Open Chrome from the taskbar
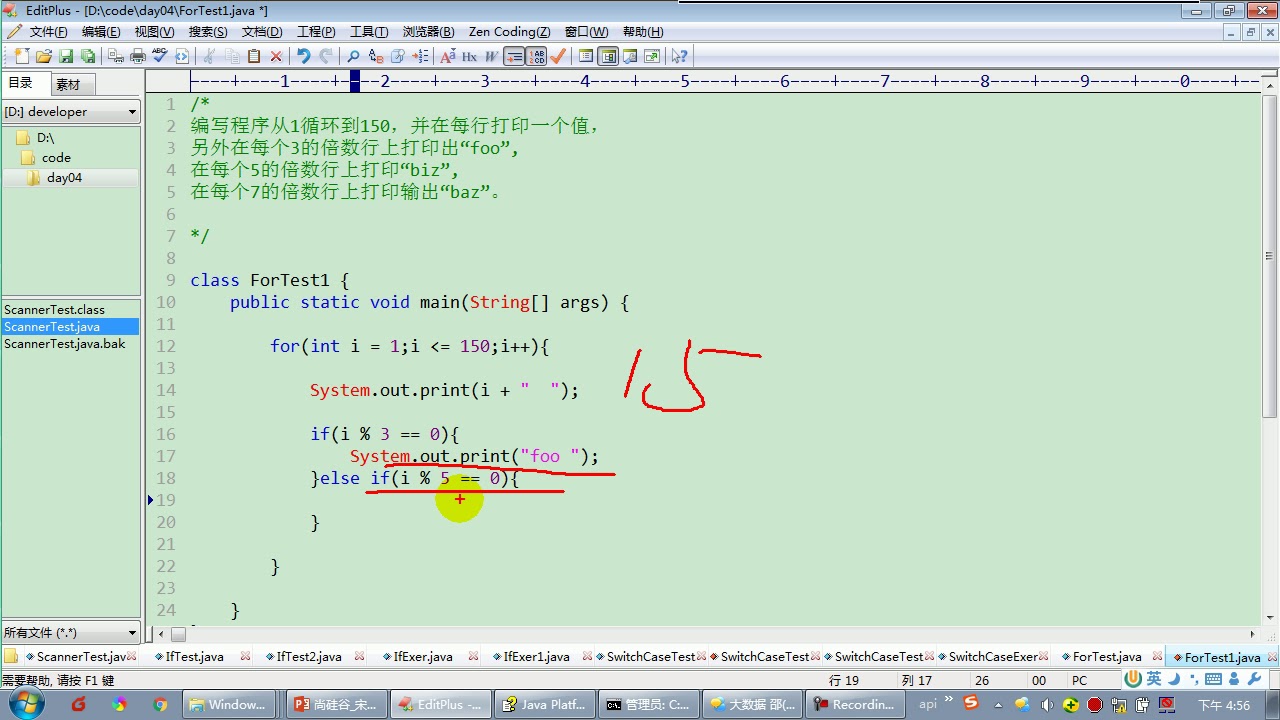Screen dimensions: 1280x720 [160, 704]
